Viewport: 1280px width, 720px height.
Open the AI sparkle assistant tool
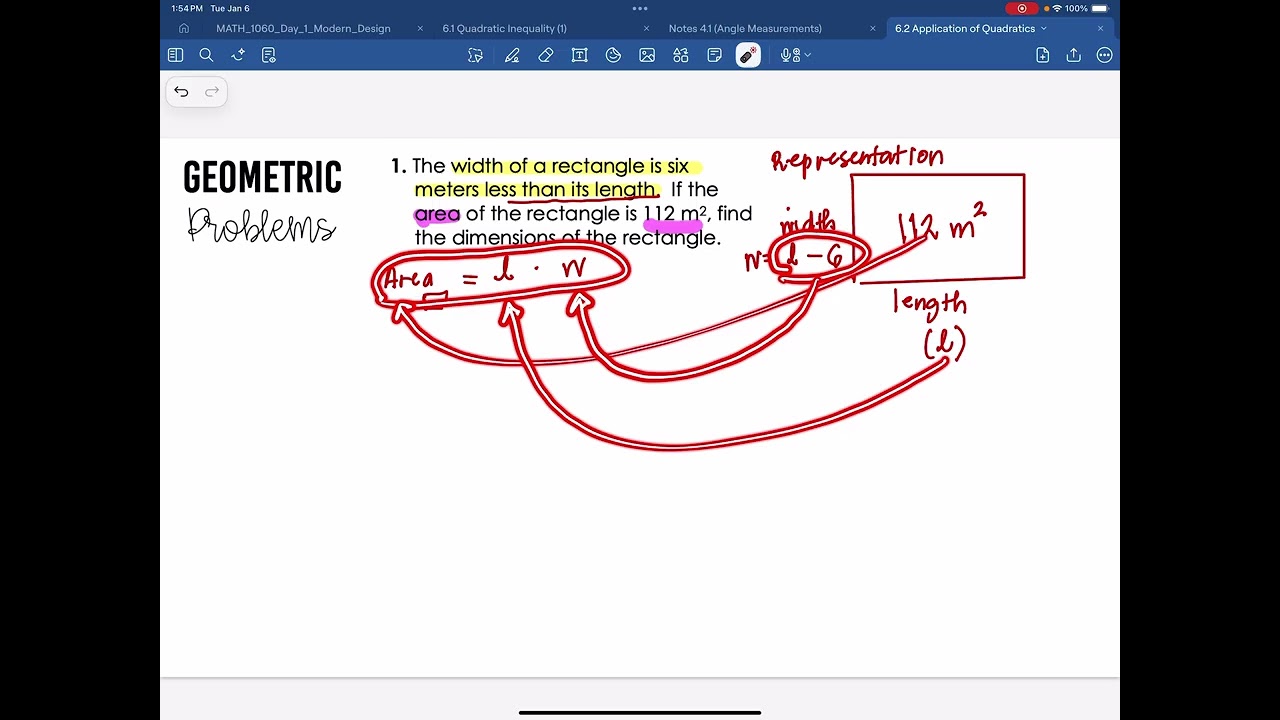[238, 56]
